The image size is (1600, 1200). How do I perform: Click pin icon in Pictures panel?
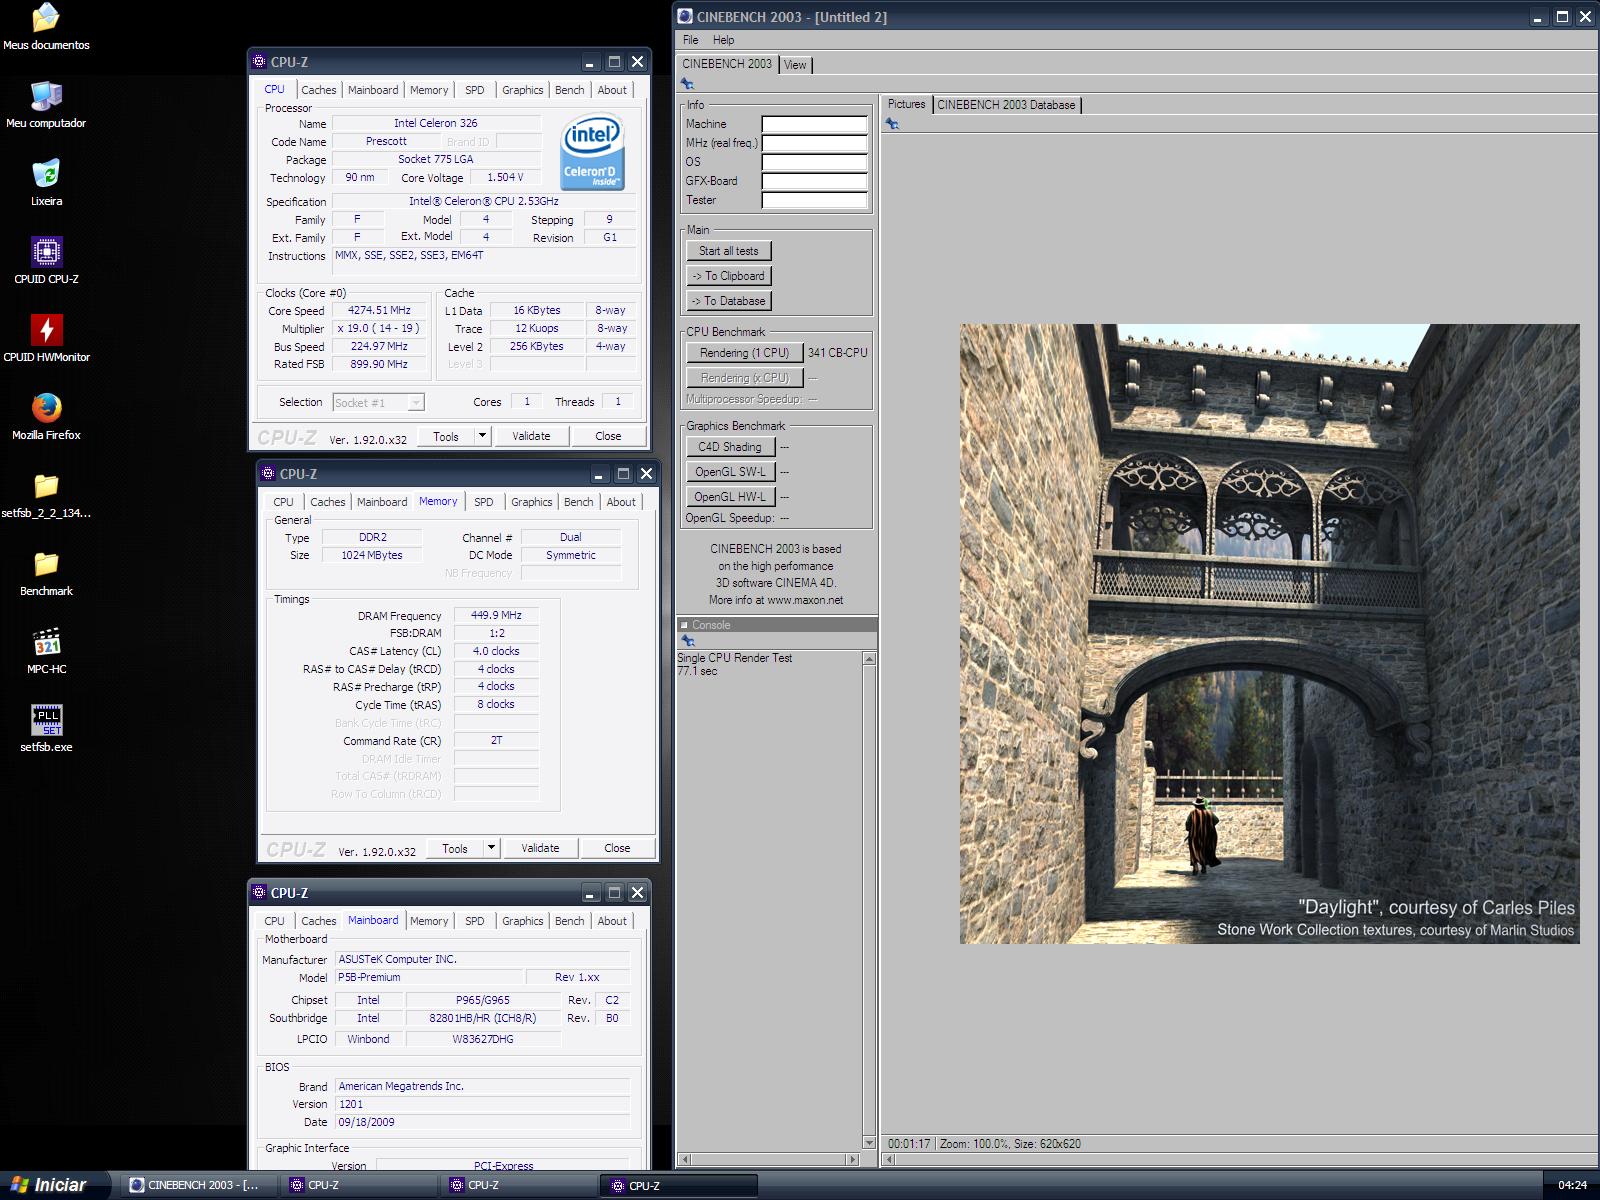(892, 124)
